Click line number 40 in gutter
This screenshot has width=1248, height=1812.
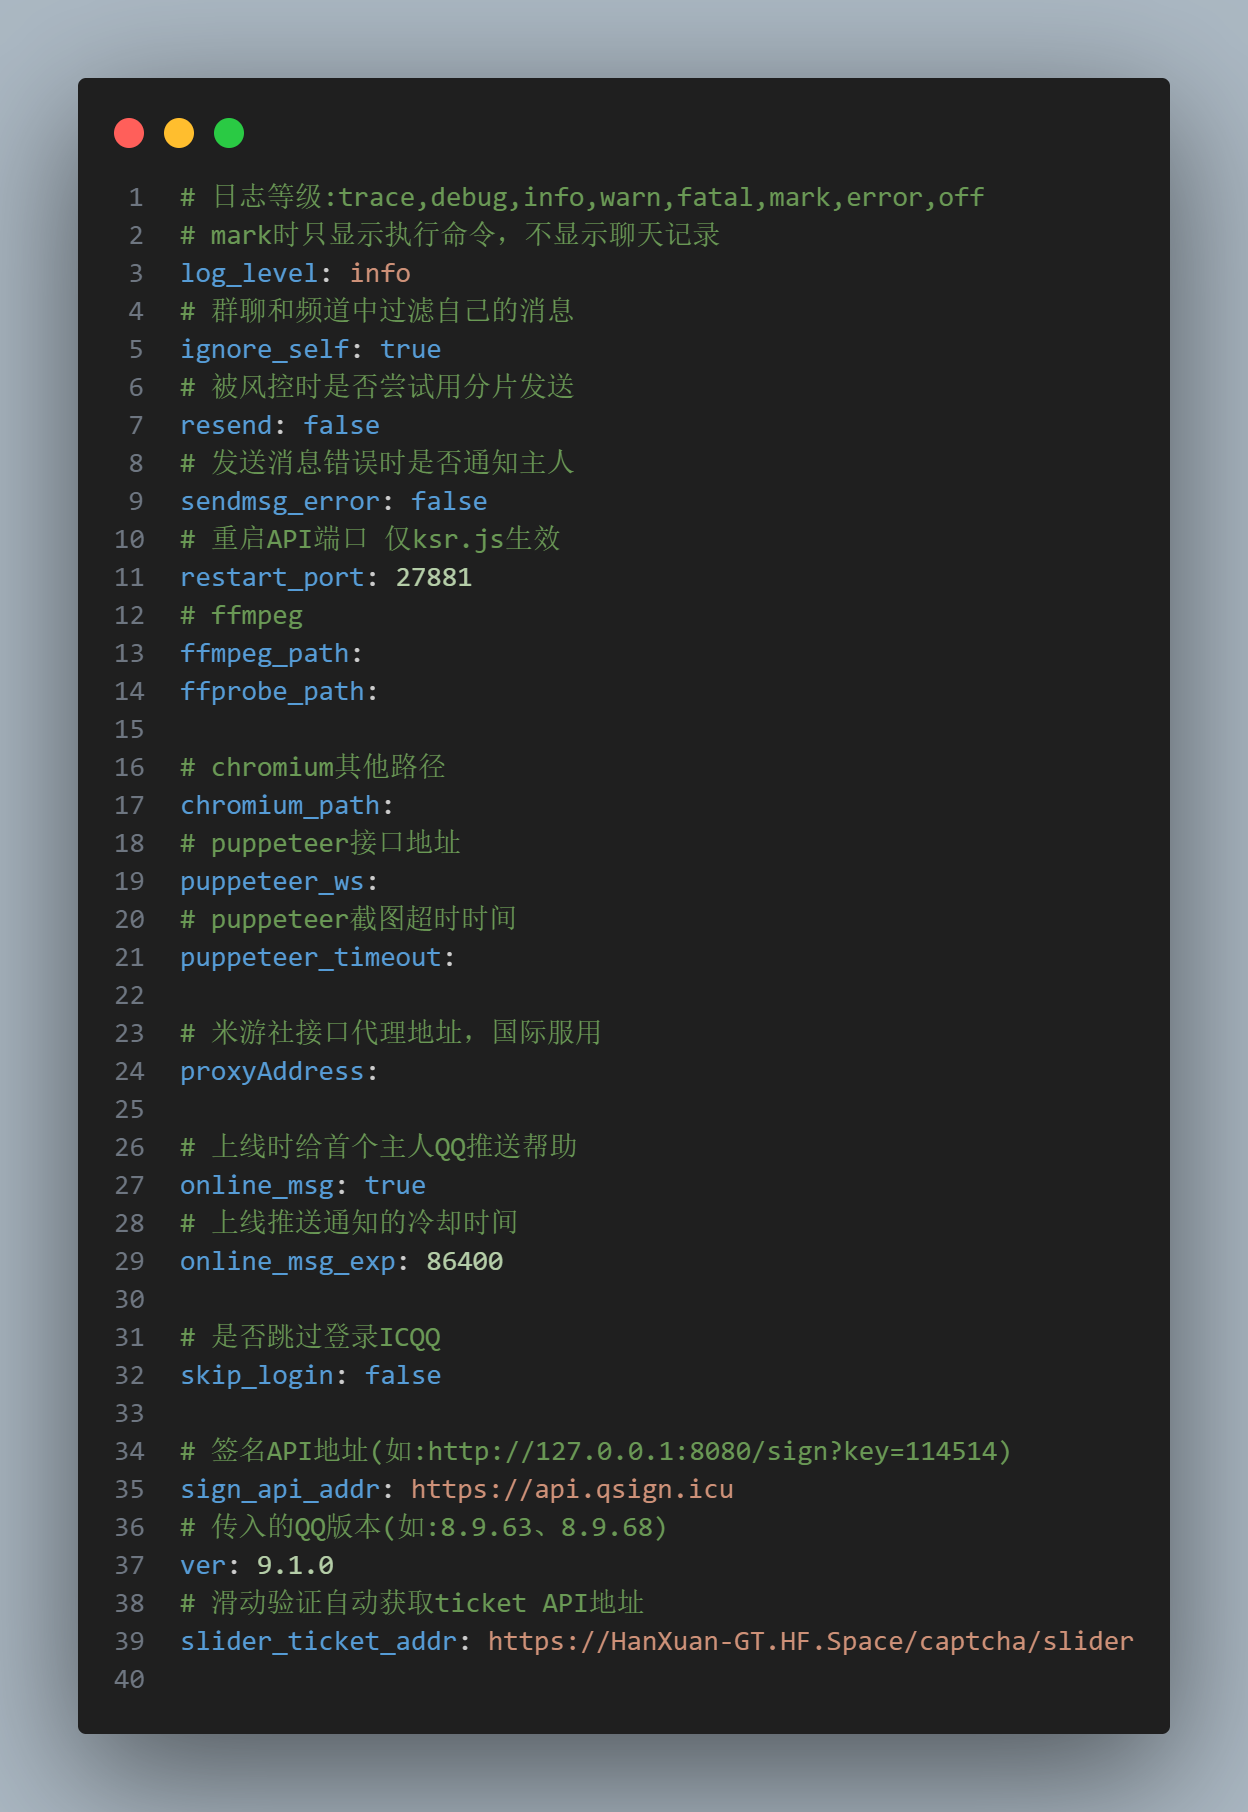[129, 1679]
